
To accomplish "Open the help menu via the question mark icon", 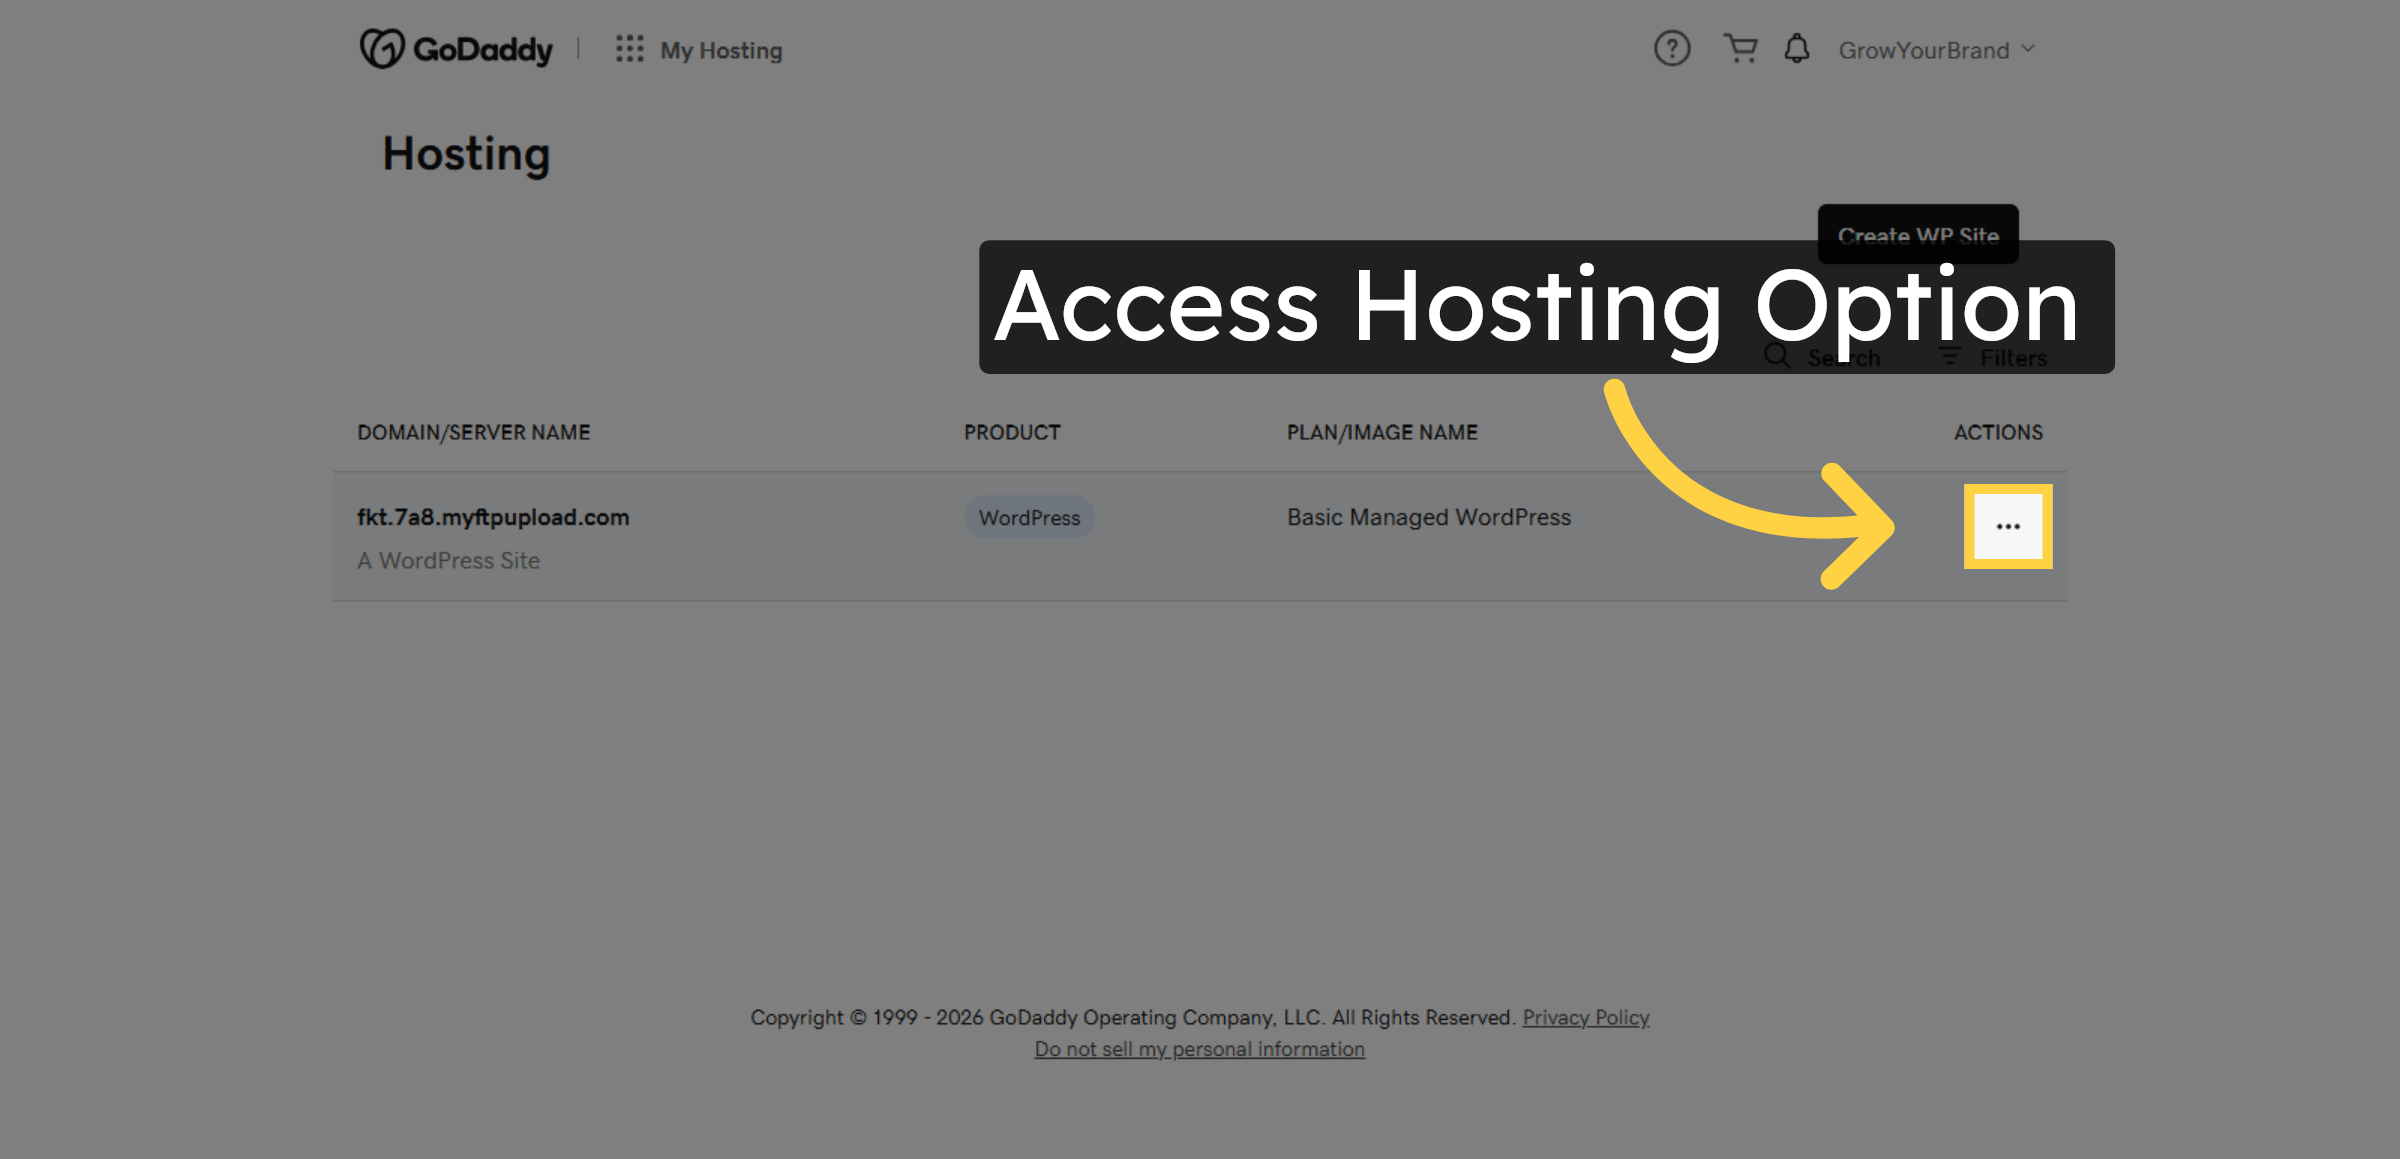I will pos(1671,48).
